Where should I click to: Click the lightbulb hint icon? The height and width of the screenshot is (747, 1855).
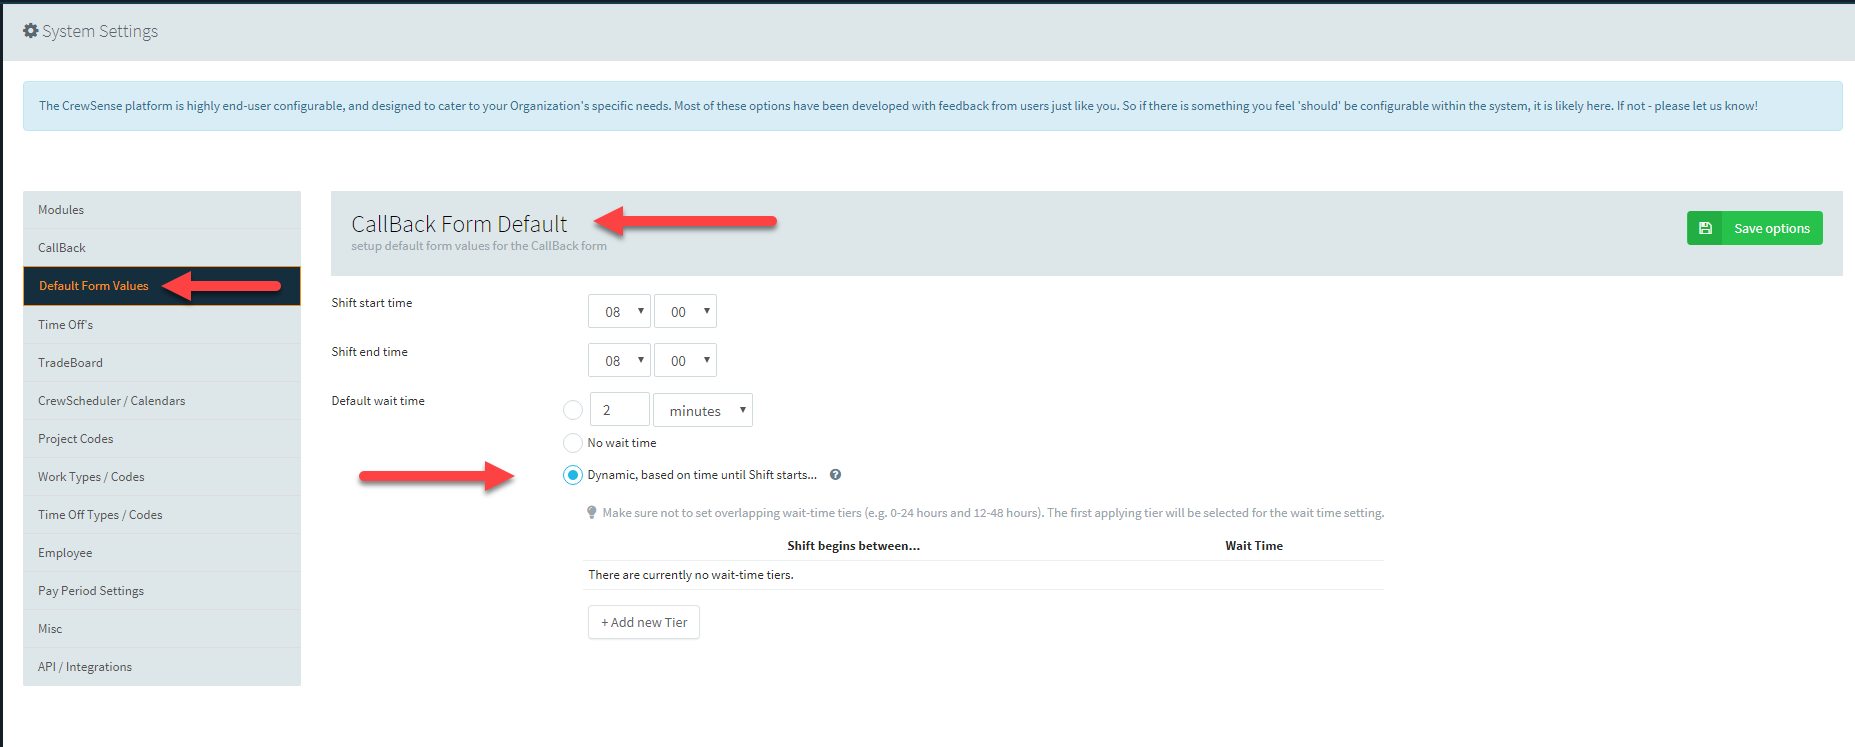[x=592, y=513]
